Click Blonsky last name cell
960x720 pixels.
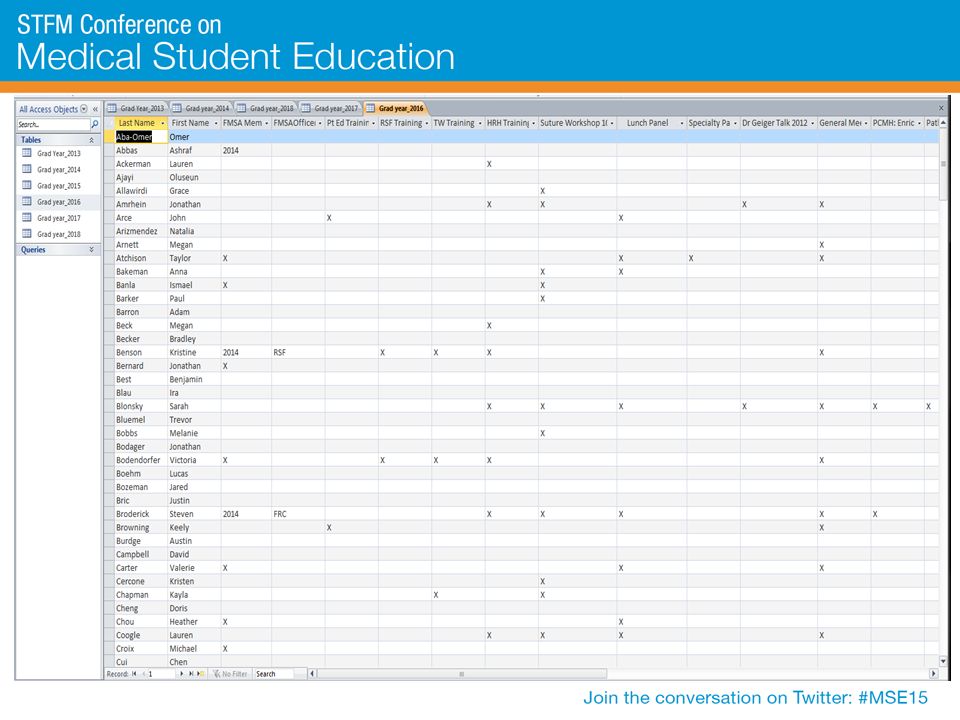141,407
